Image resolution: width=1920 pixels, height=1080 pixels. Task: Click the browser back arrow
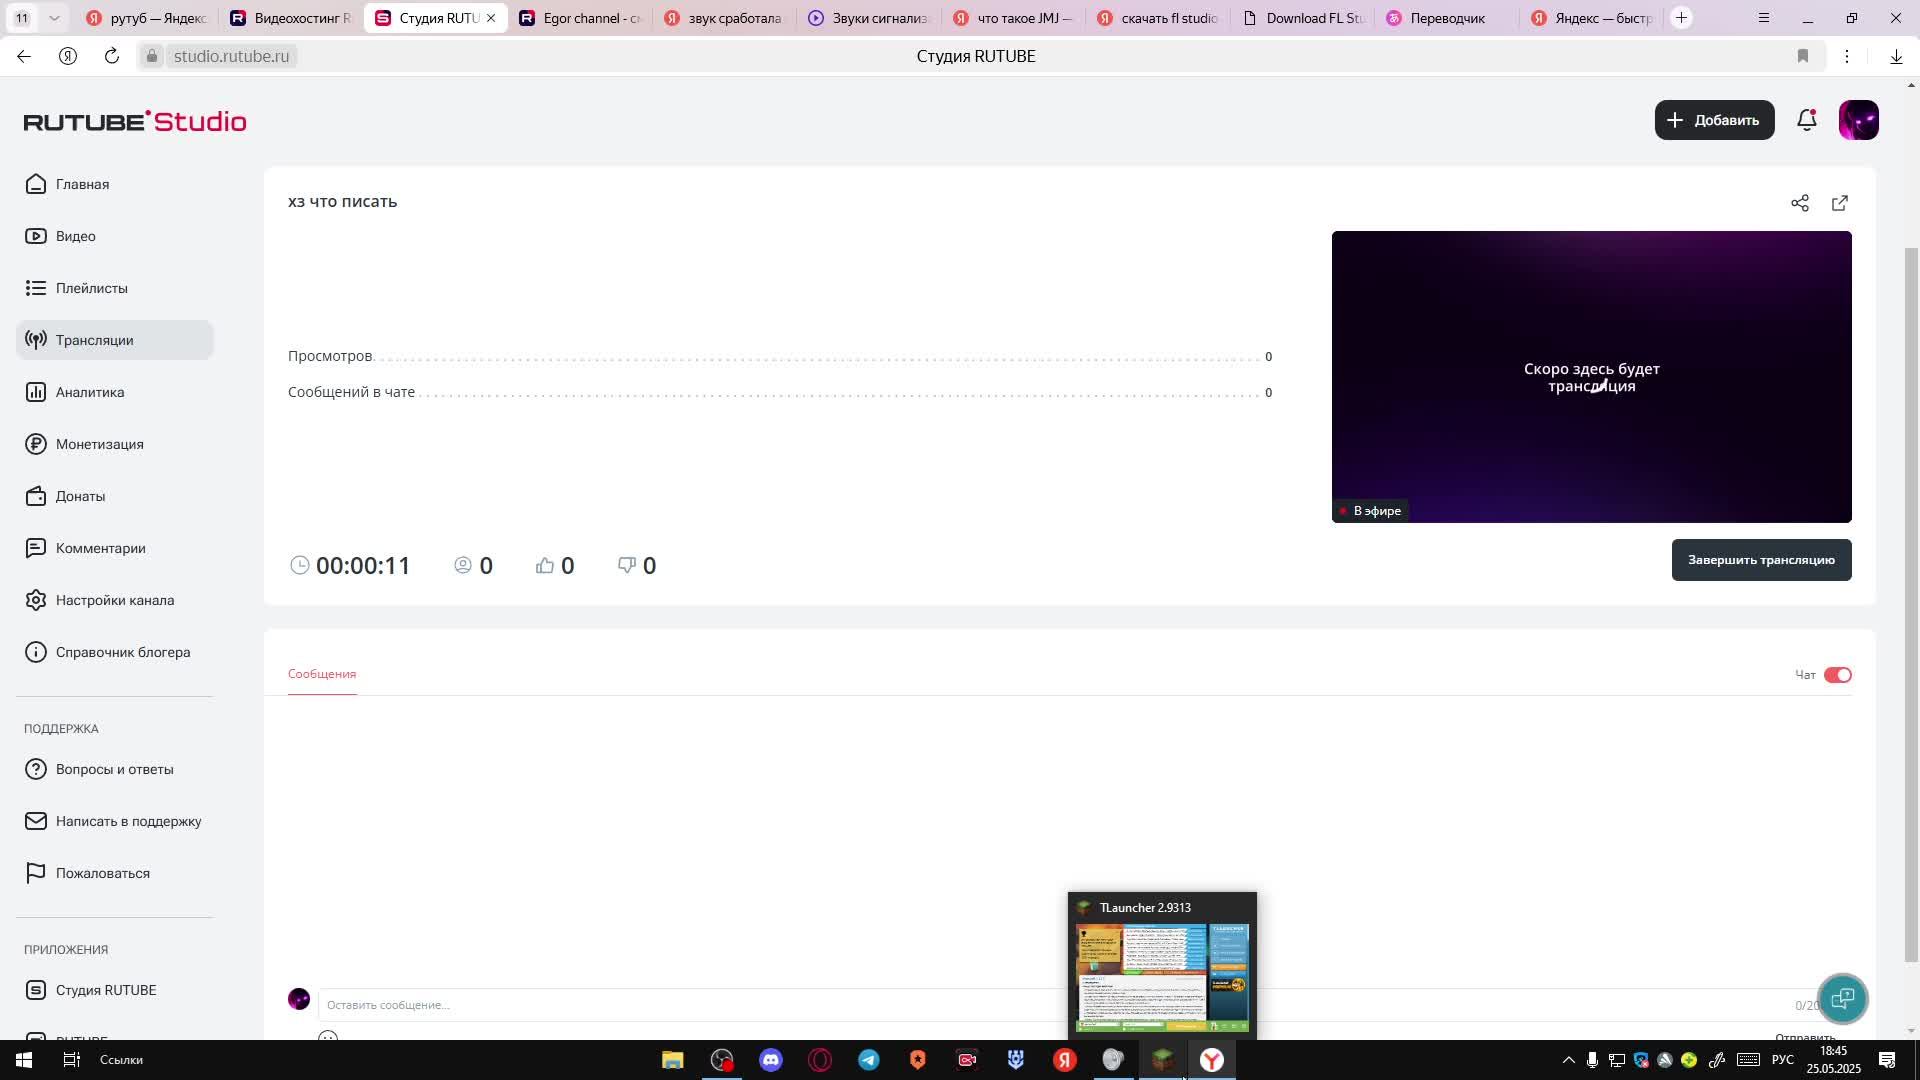coord(23,56)
